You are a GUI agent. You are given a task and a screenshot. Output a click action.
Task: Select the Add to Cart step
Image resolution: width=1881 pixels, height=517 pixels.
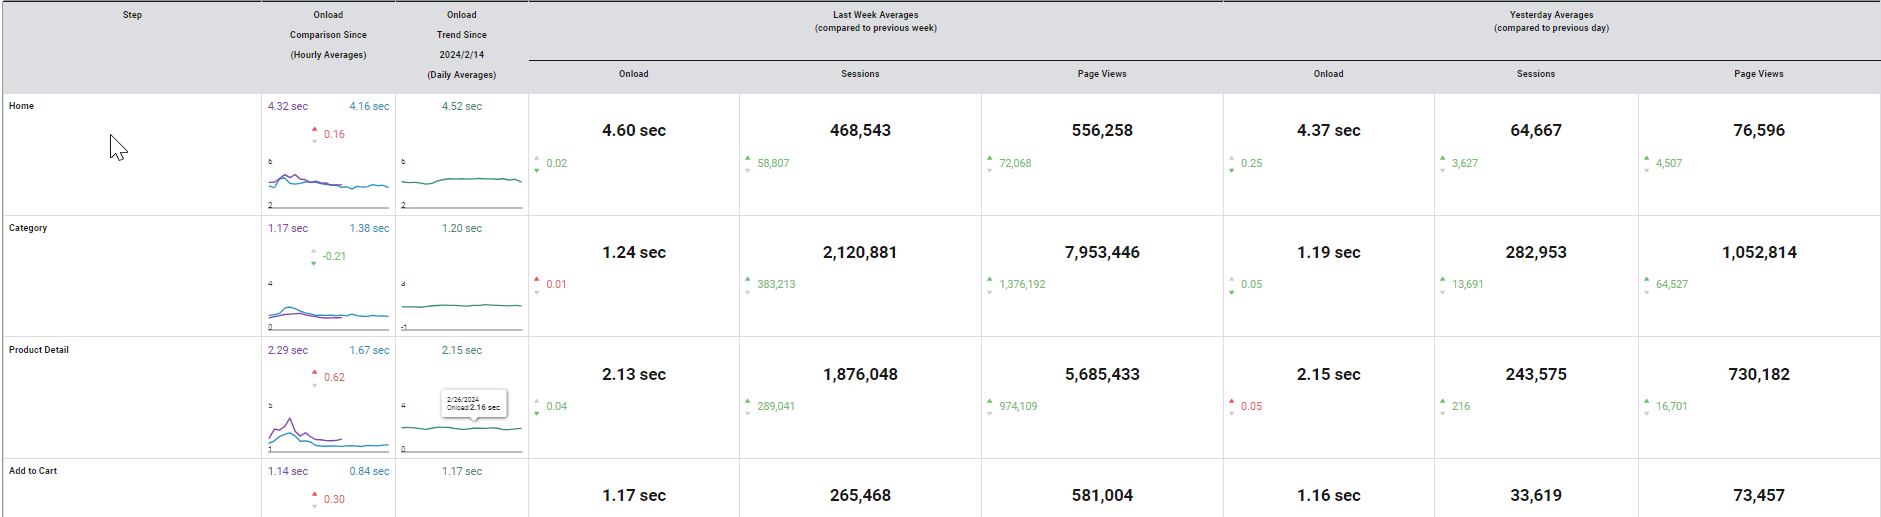[33, 471]
